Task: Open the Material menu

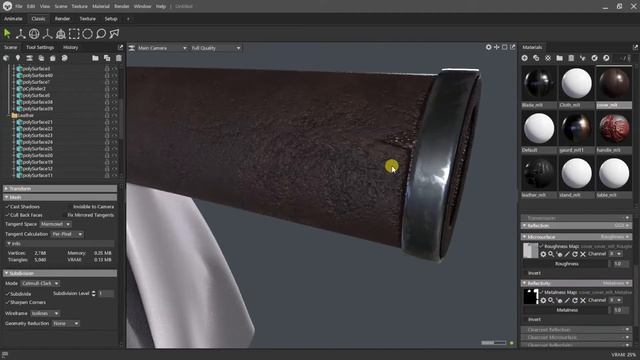Action: click(x=101, y=7)
